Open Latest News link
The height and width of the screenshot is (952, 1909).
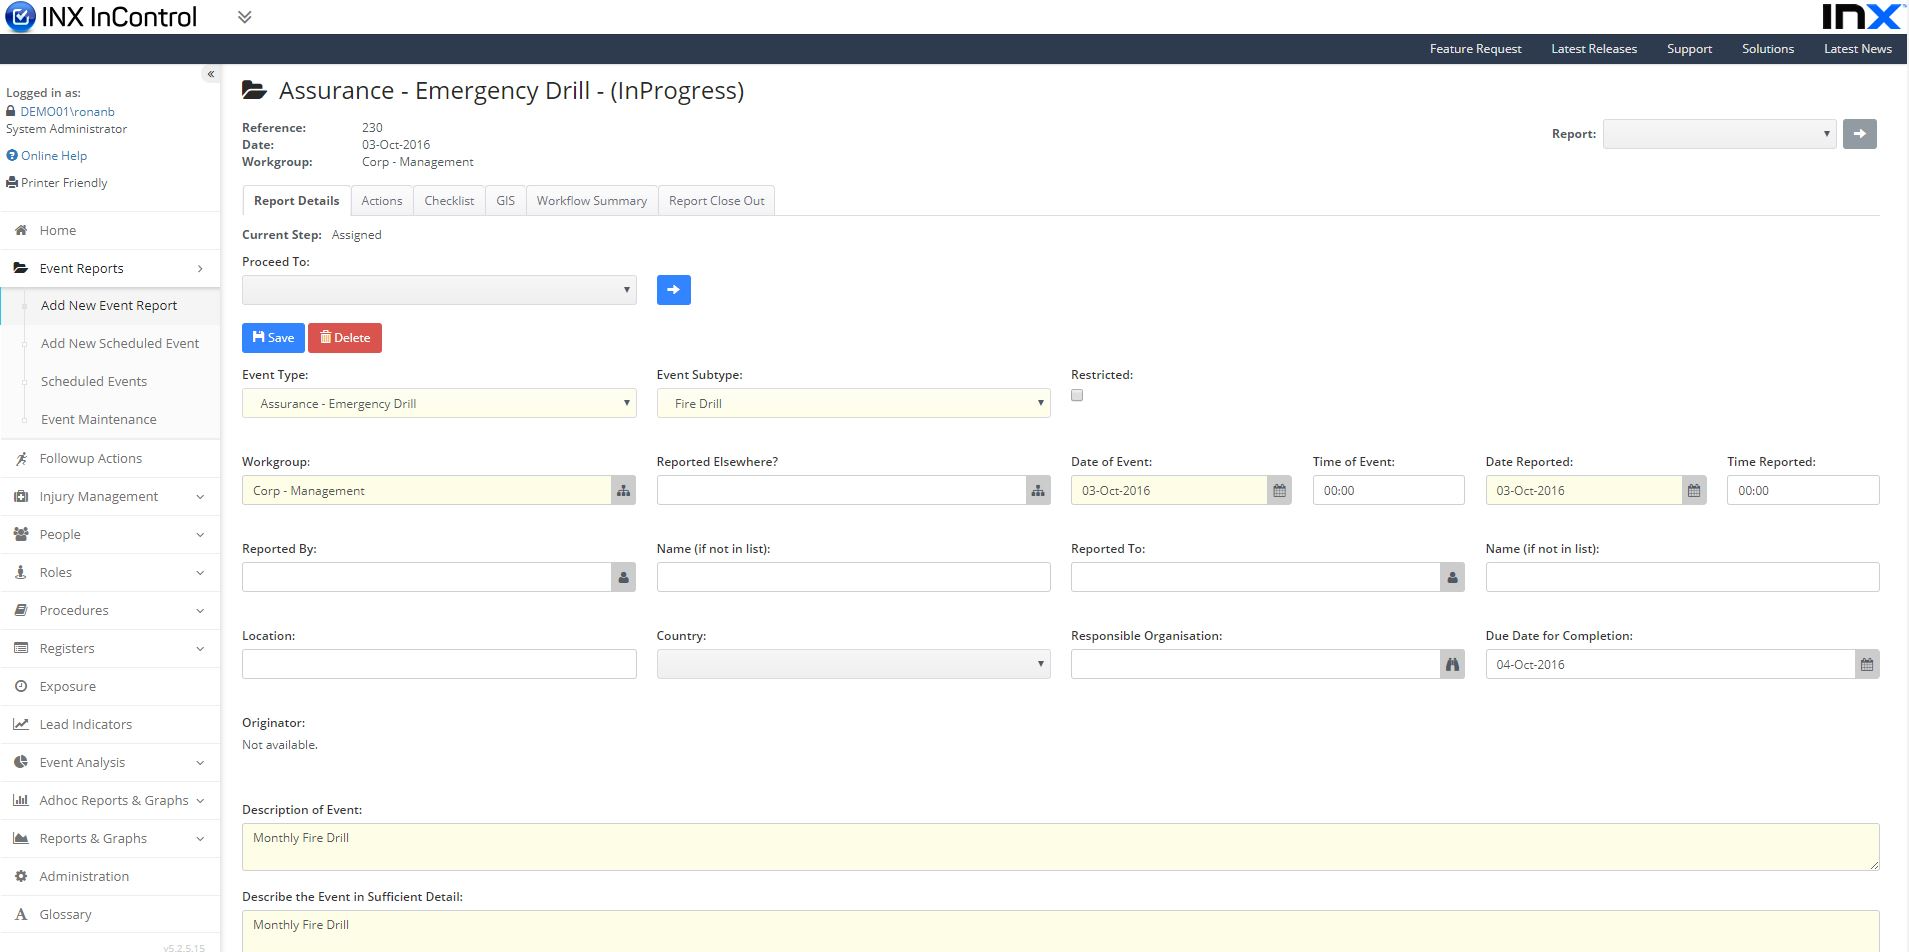(x=1858, y=49)
